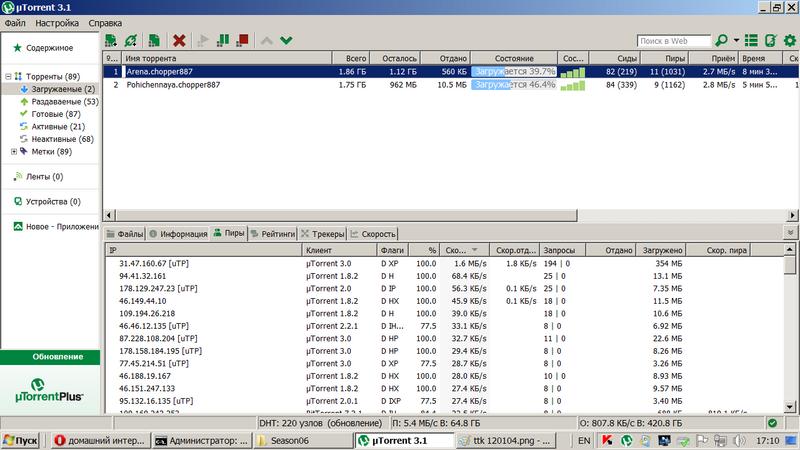Screen dimensions: 800x450
Task: Switch to the Скорость tab
Action: point(373,234)
